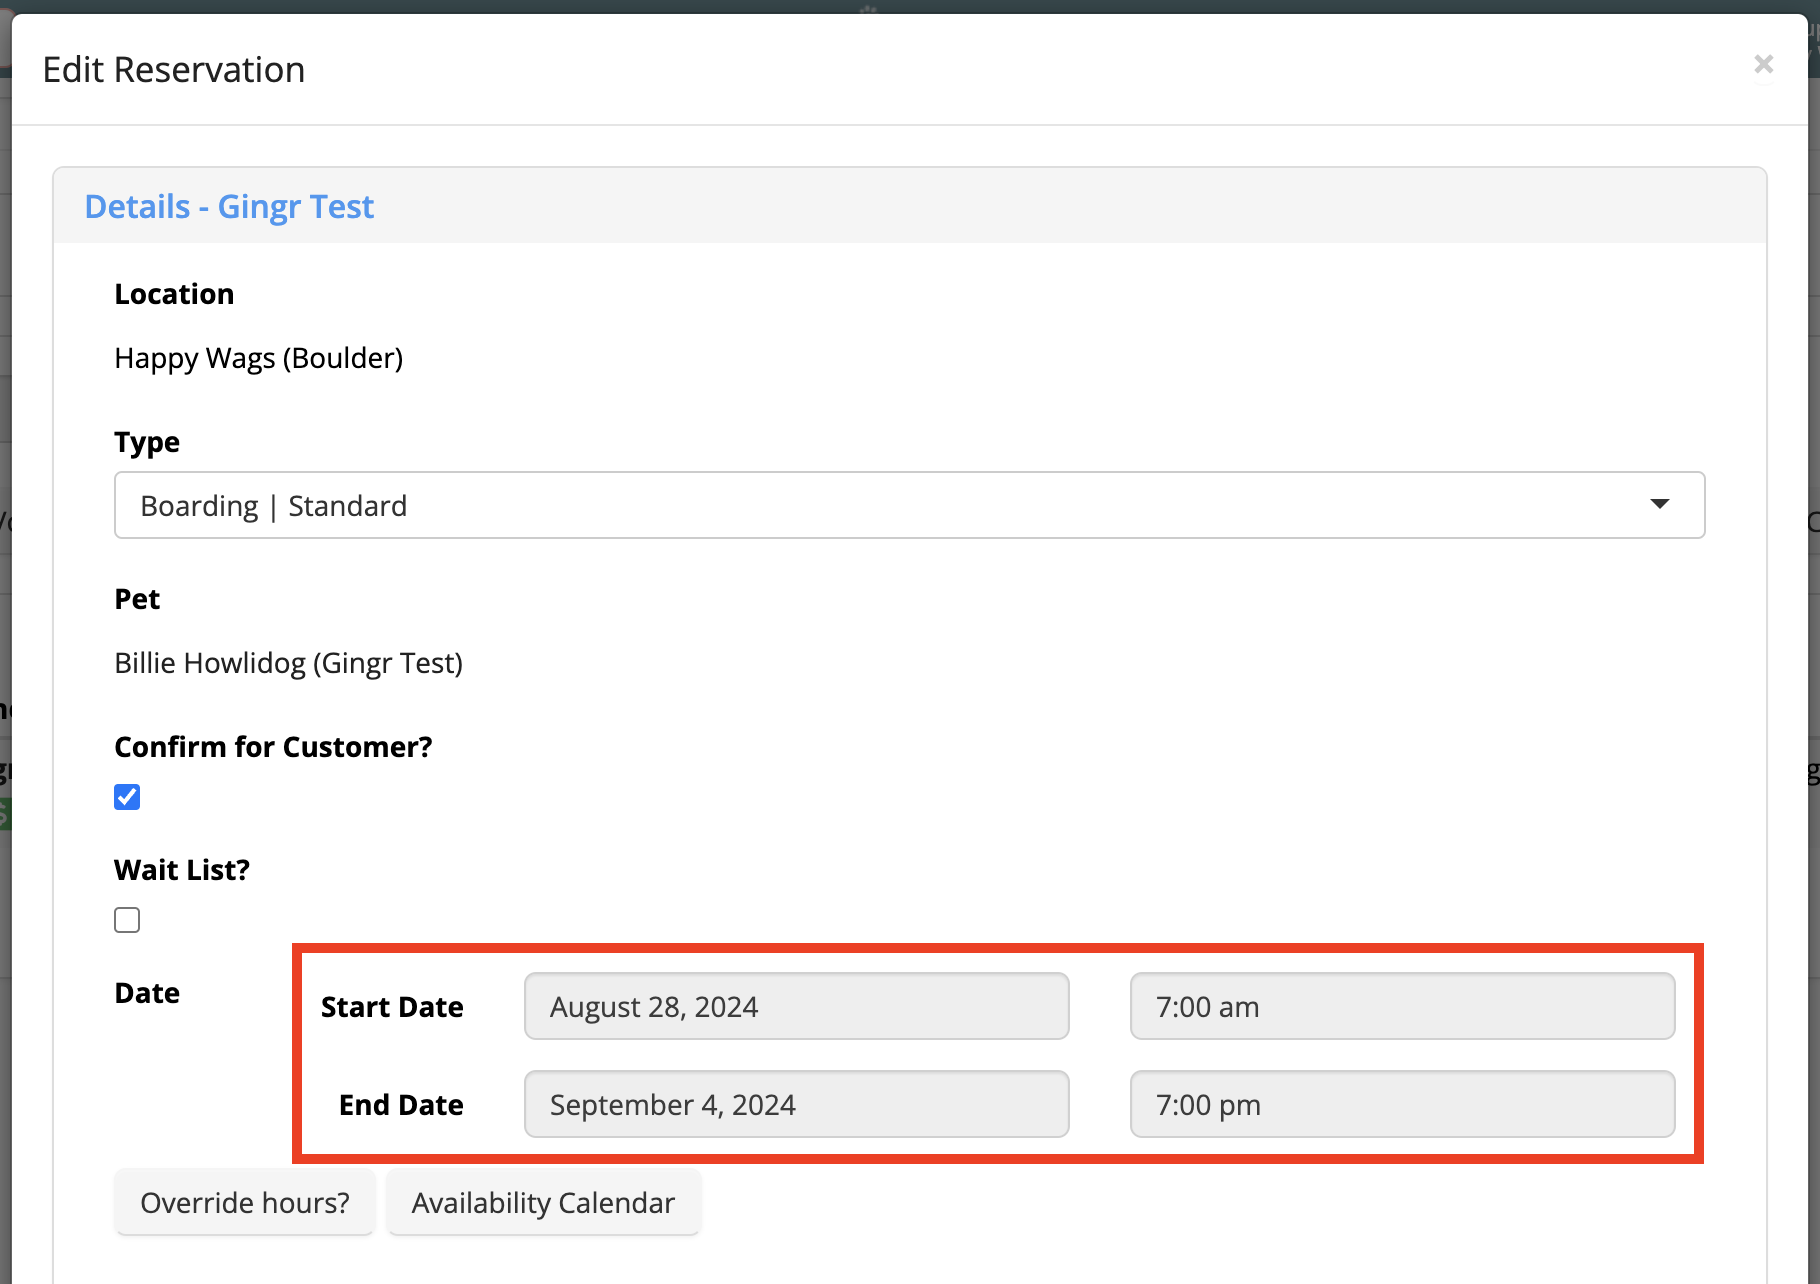Click the Date label
The width and height of the screenshot is (1820, 1284).
click(x=147, y=993)
